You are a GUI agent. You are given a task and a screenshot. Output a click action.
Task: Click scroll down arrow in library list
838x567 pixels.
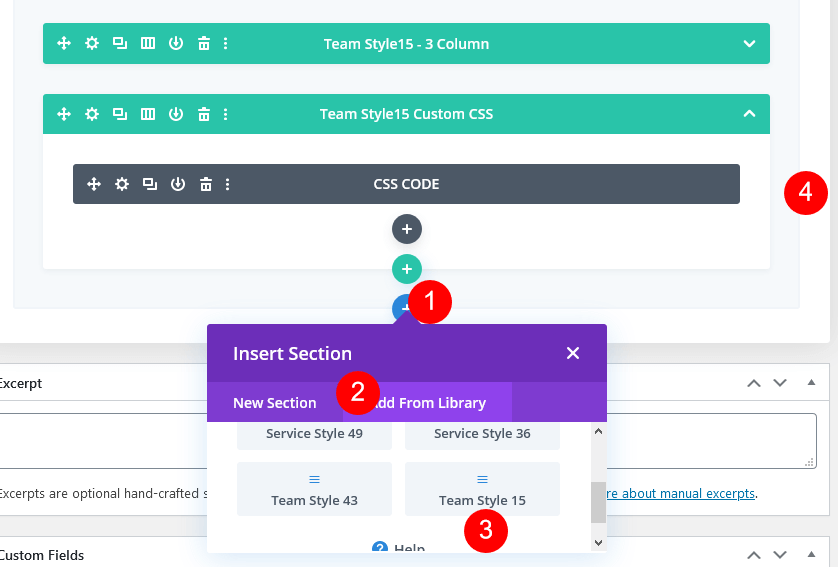(599, 542)
